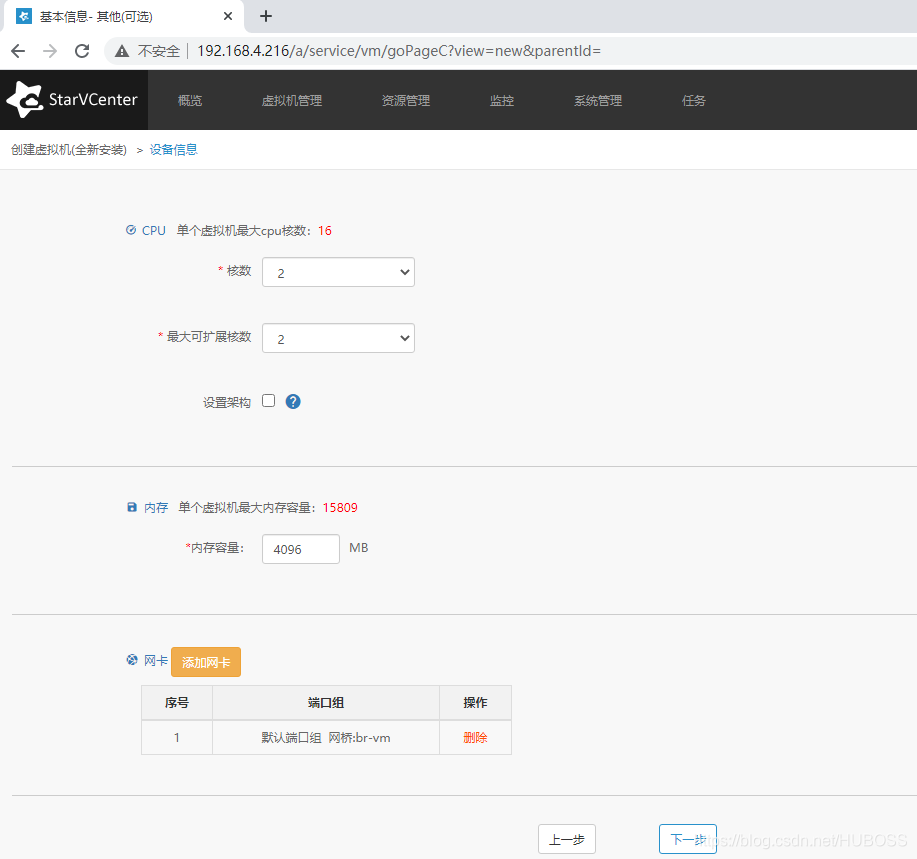Viewport: 917px width, 859px height.
Task: Open the 最大可扩展核数 dropdown
Action: 338,338
